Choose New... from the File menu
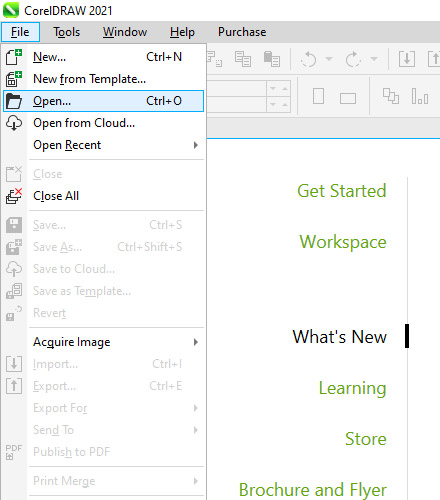Viewport: 440px width, 500px height. point(103,57)
